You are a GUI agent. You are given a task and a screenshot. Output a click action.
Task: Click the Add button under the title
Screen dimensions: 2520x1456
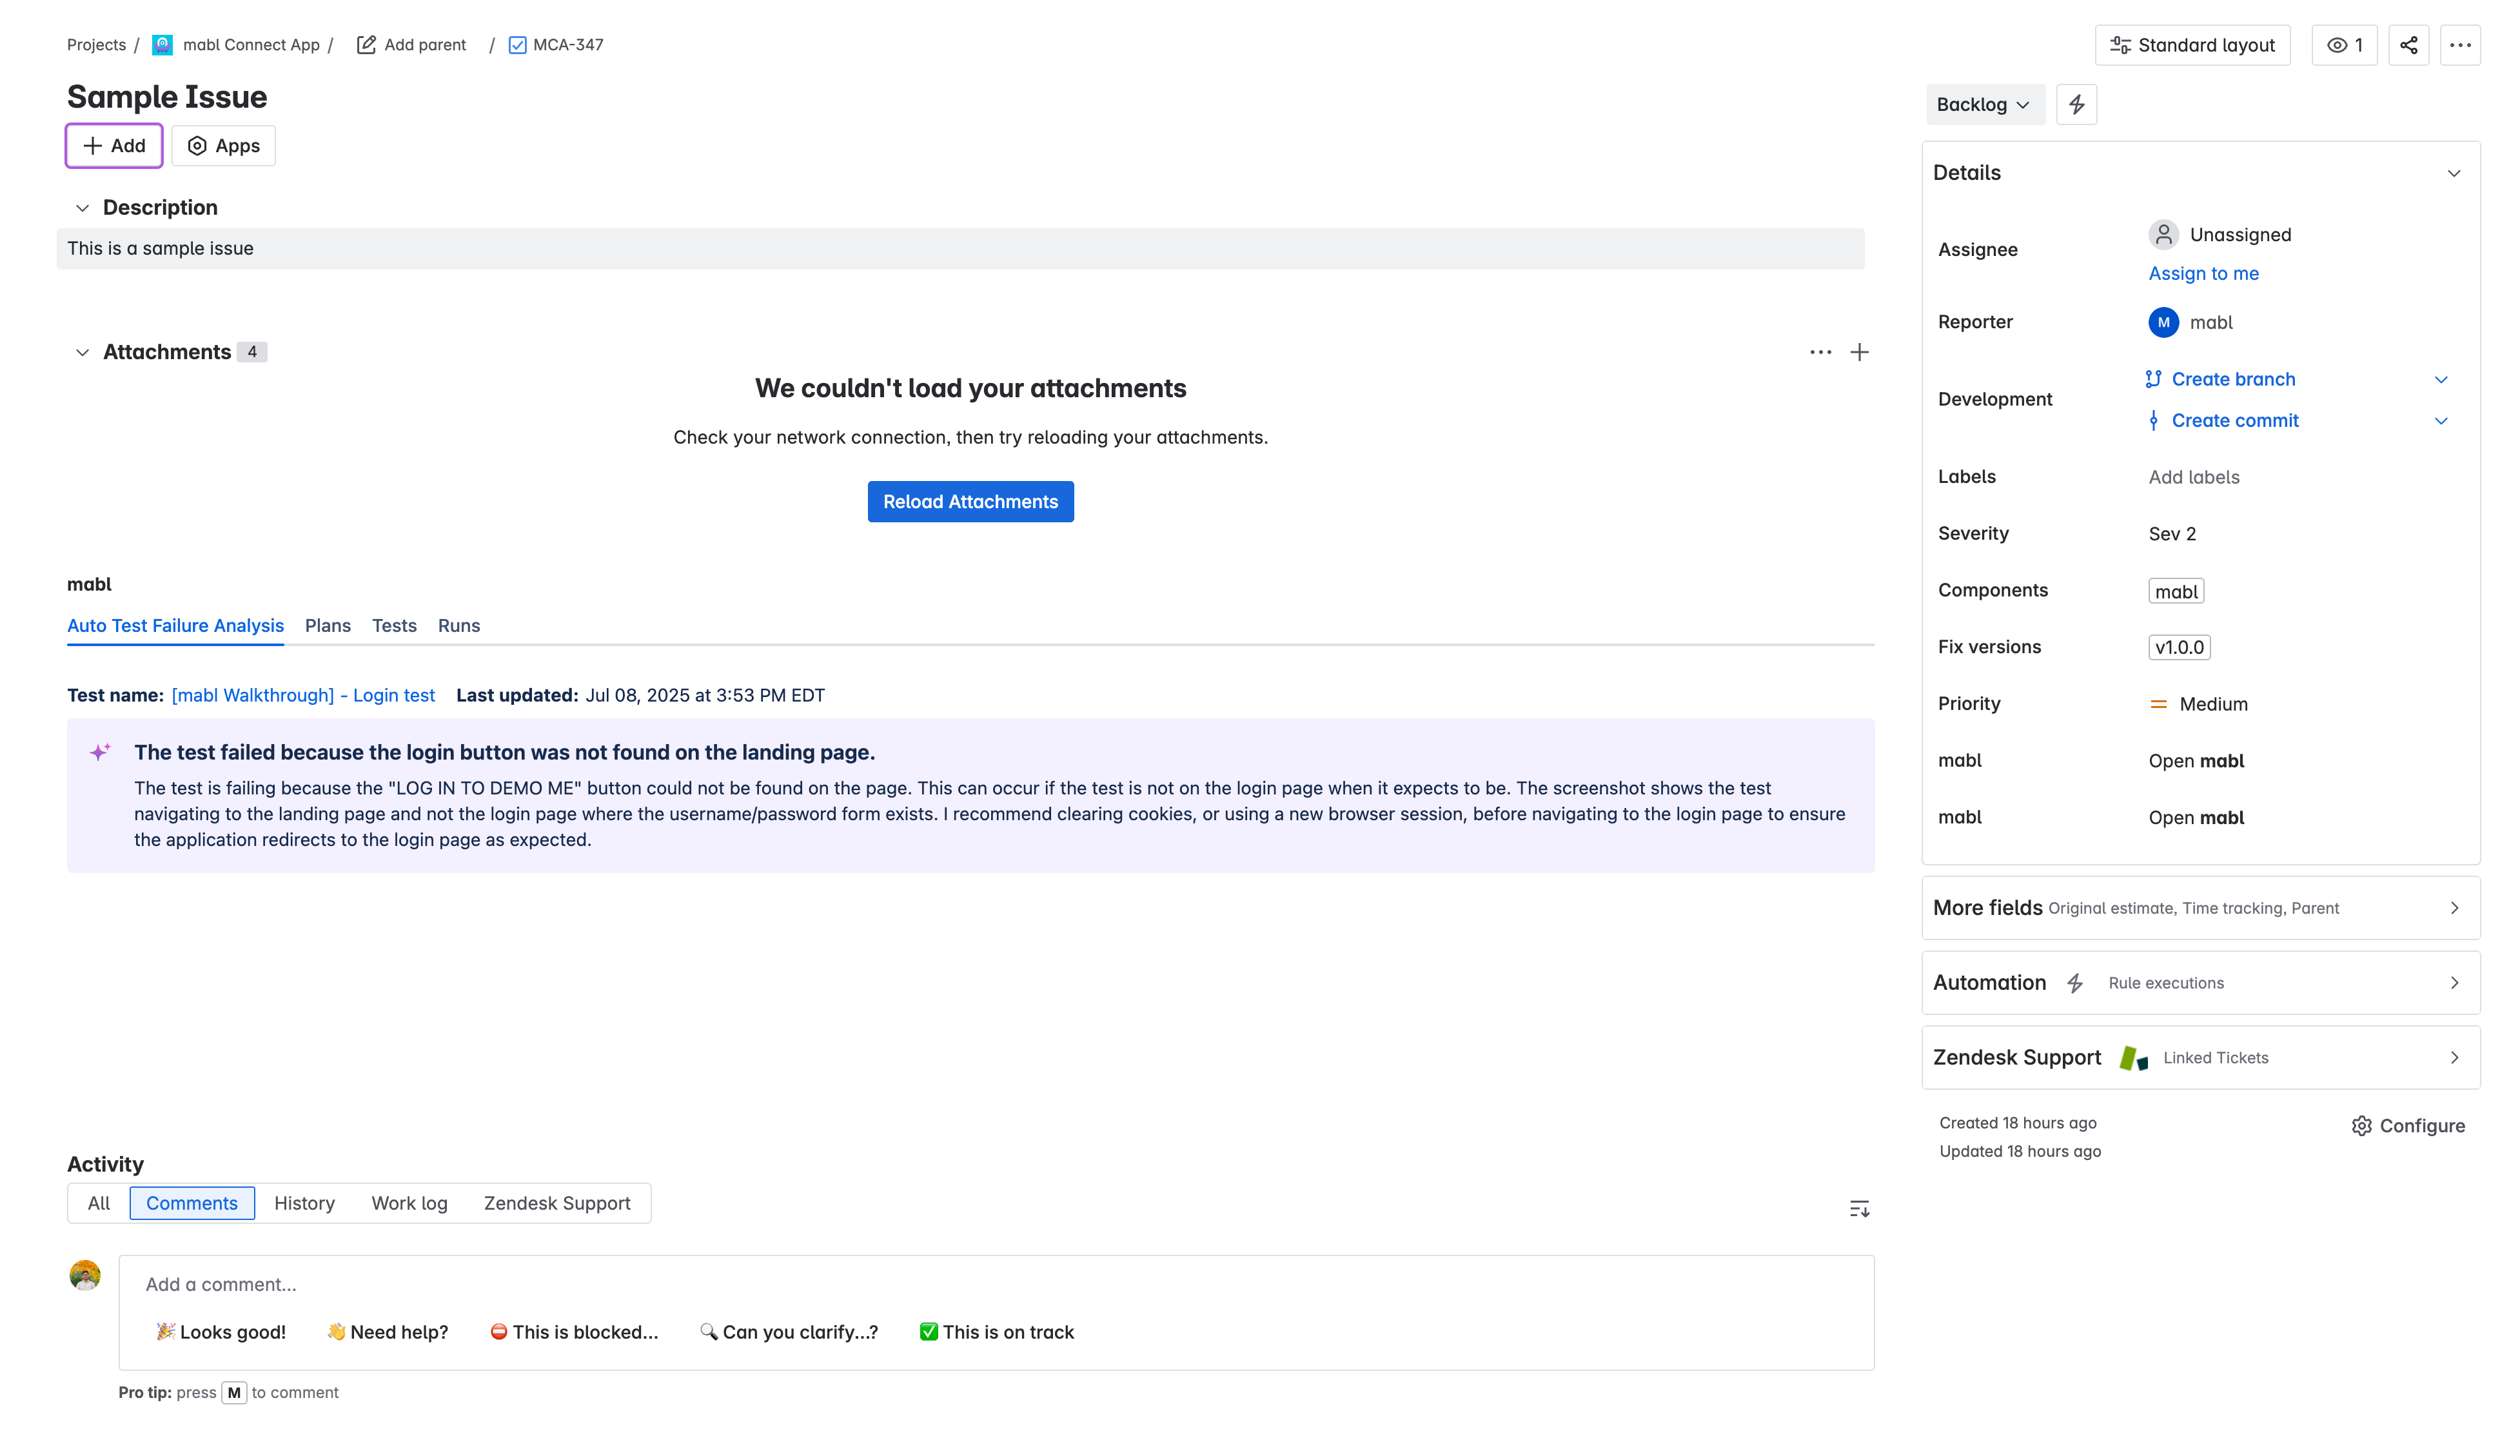pyautogui.click(x=114, y=146)
